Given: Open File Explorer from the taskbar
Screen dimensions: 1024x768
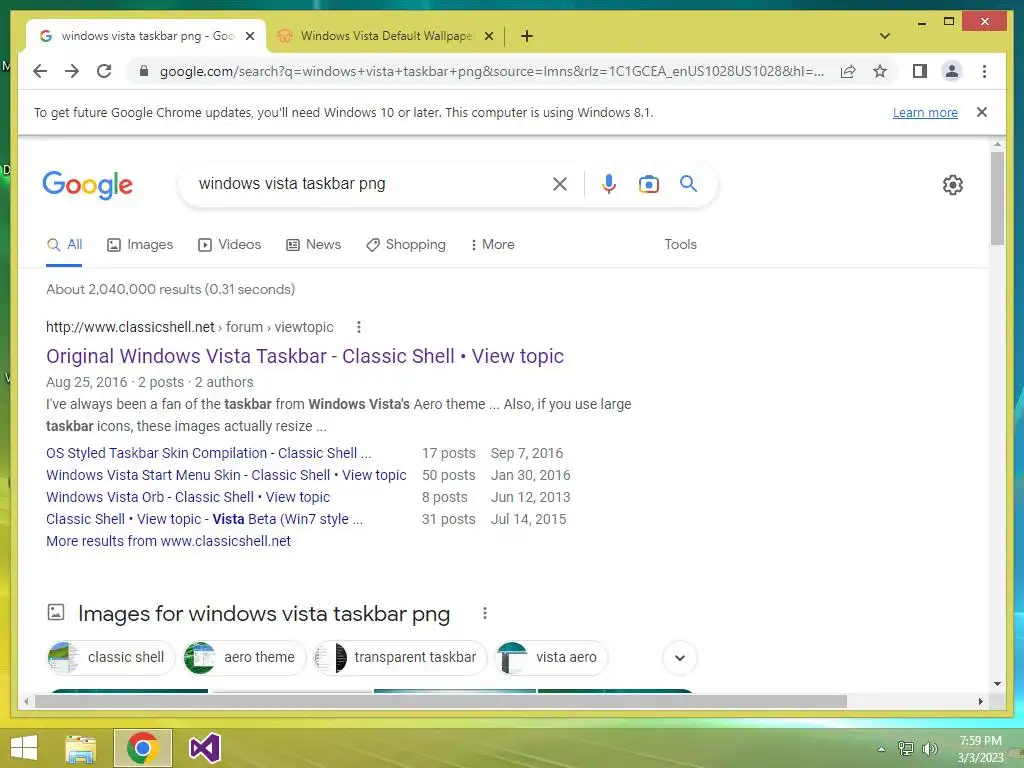Looking at the screenshot, I should pyautogui.click(x=80, y=748).
